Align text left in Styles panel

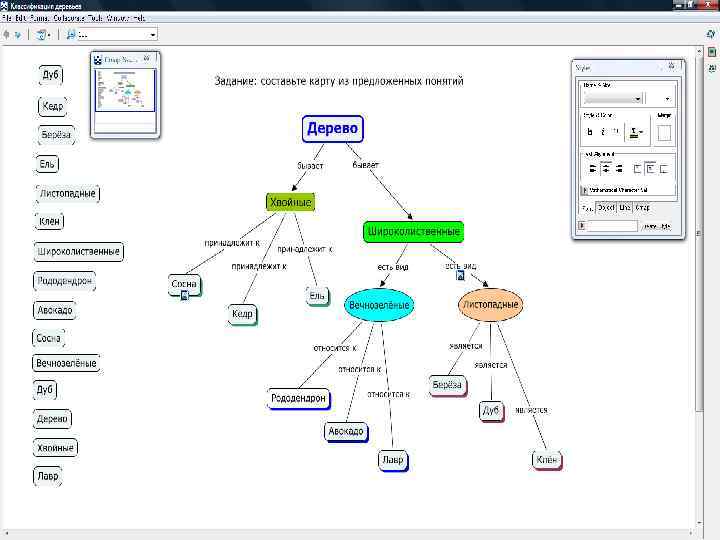pos(593,169)
